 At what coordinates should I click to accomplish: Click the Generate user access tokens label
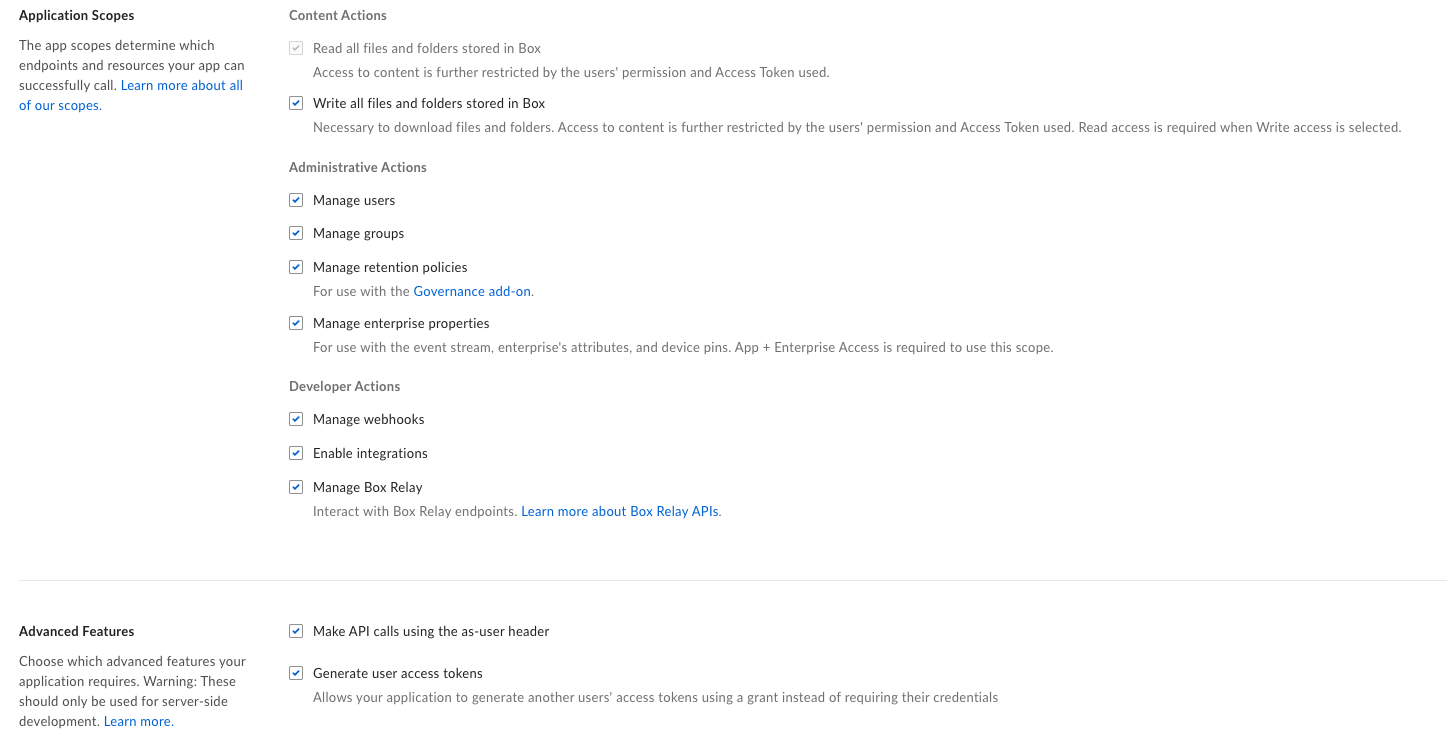coord(398,673)
